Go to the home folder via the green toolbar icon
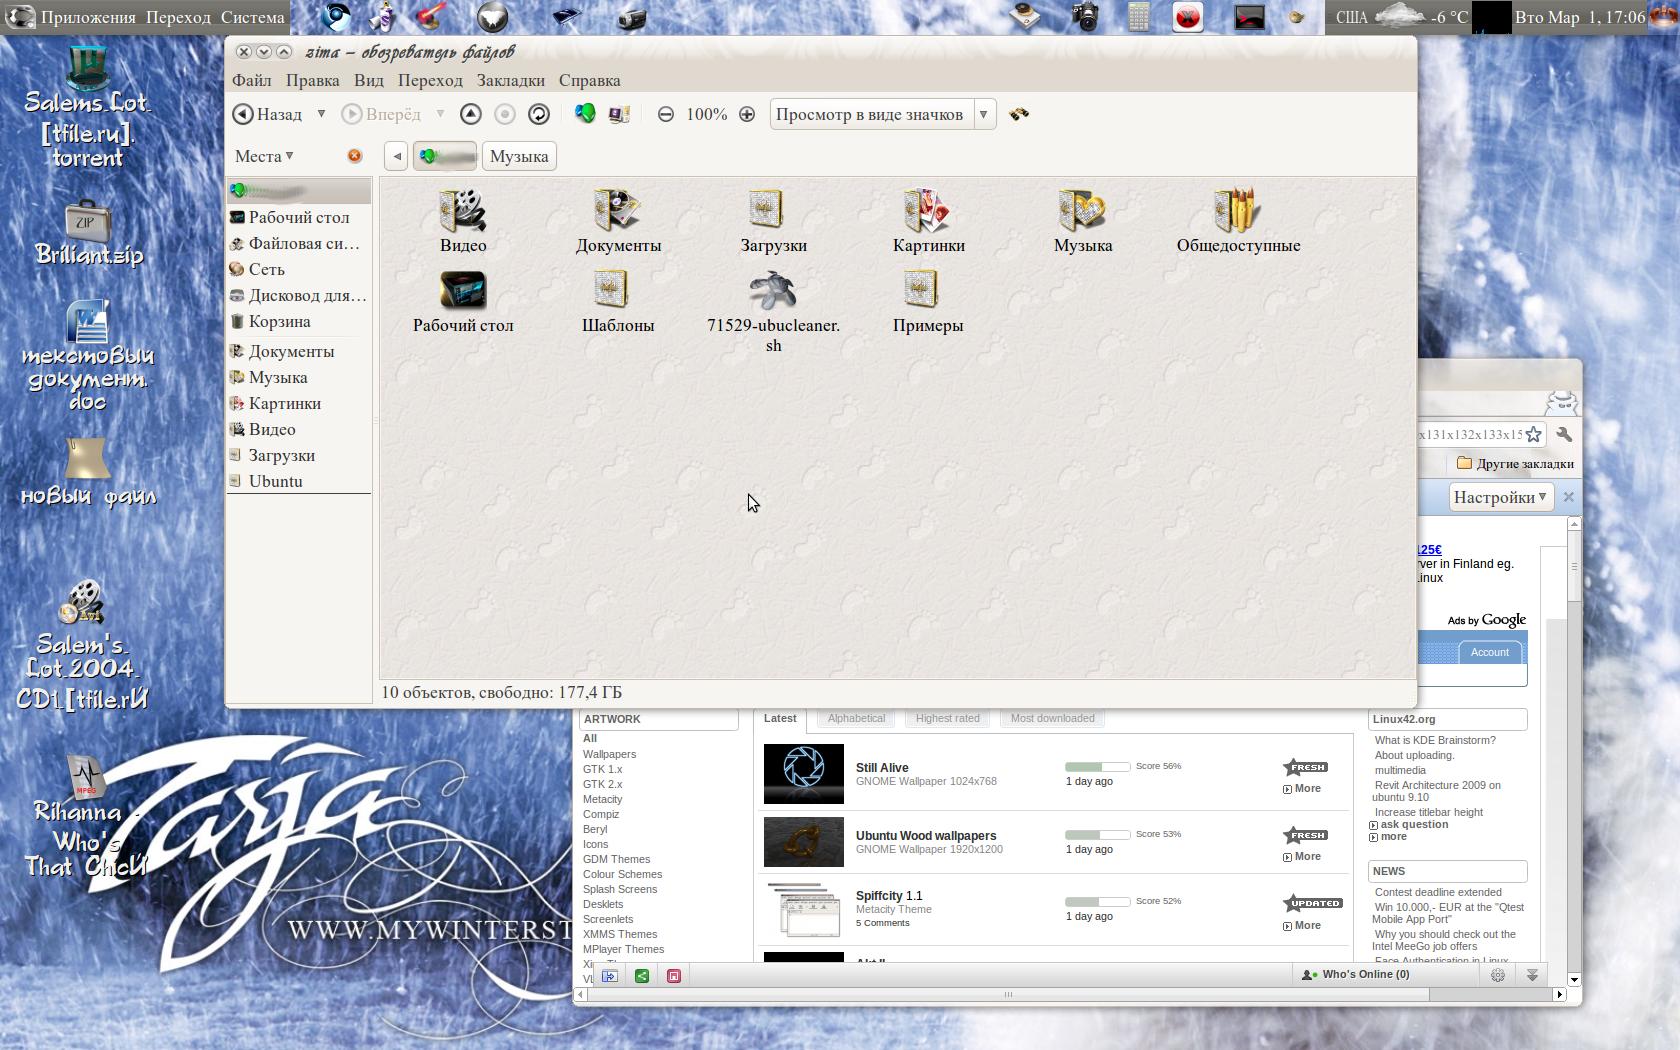This screenshot has width=1680, height=1050. pyautogui.click(x=585, y=114)
